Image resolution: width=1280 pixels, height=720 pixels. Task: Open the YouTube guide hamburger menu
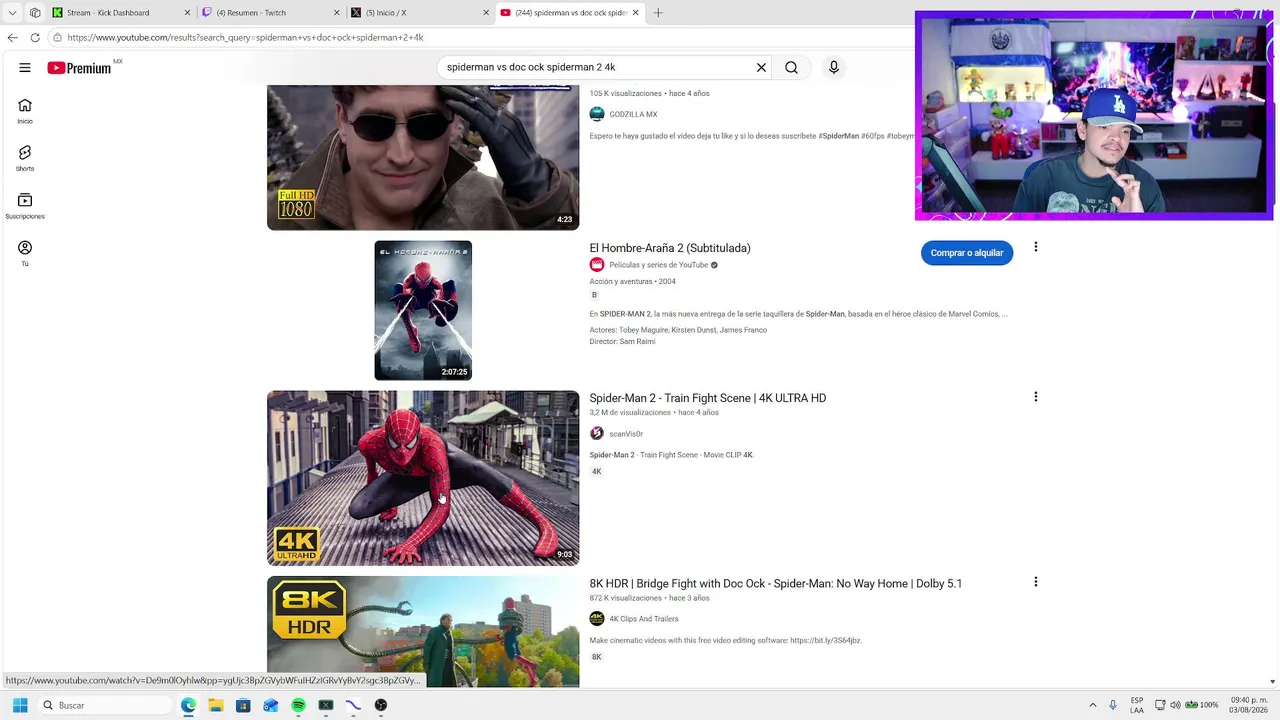tap(25, 68)
